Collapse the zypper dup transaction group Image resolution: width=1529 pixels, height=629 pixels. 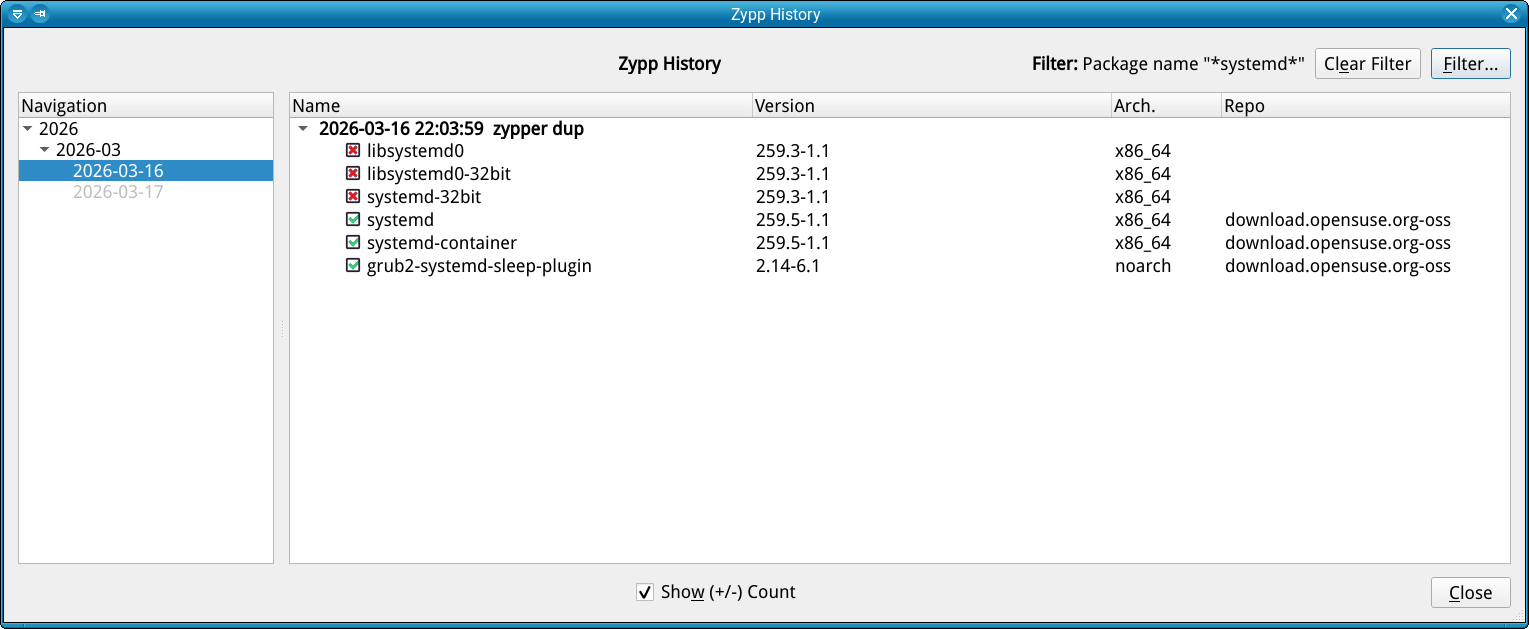[304, 129]
